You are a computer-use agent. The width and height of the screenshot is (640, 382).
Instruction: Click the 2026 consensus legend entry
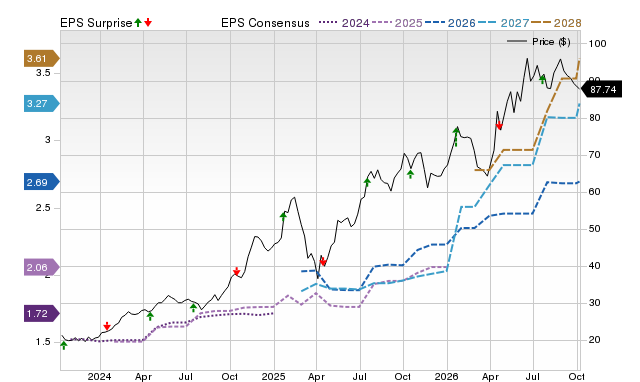450,23
